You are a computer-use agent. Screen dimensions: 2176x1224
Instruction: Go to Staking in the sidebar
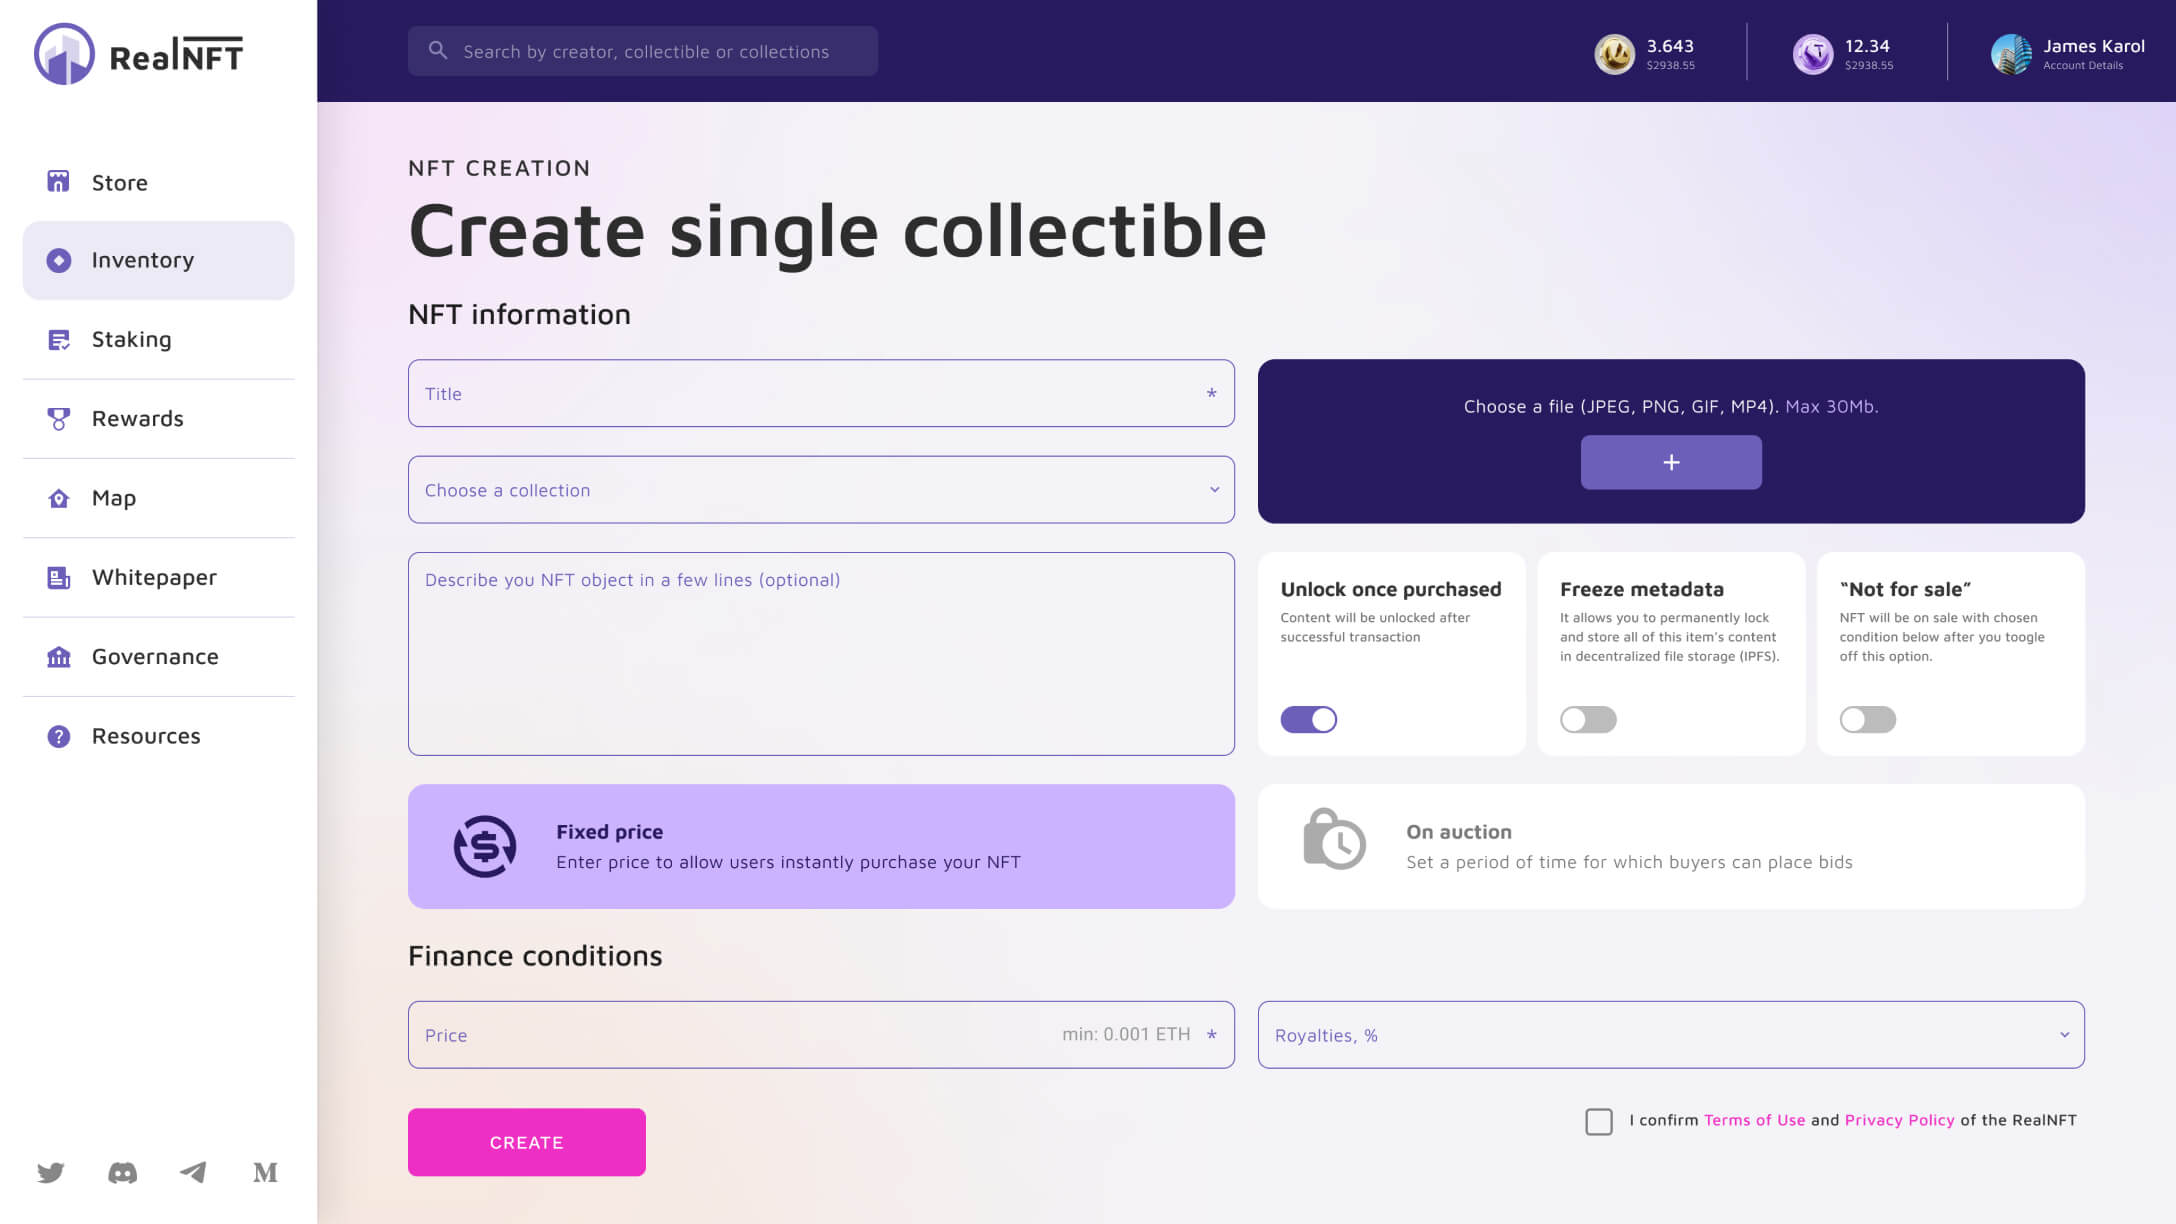pyautogui.click(x=131, y=339)
